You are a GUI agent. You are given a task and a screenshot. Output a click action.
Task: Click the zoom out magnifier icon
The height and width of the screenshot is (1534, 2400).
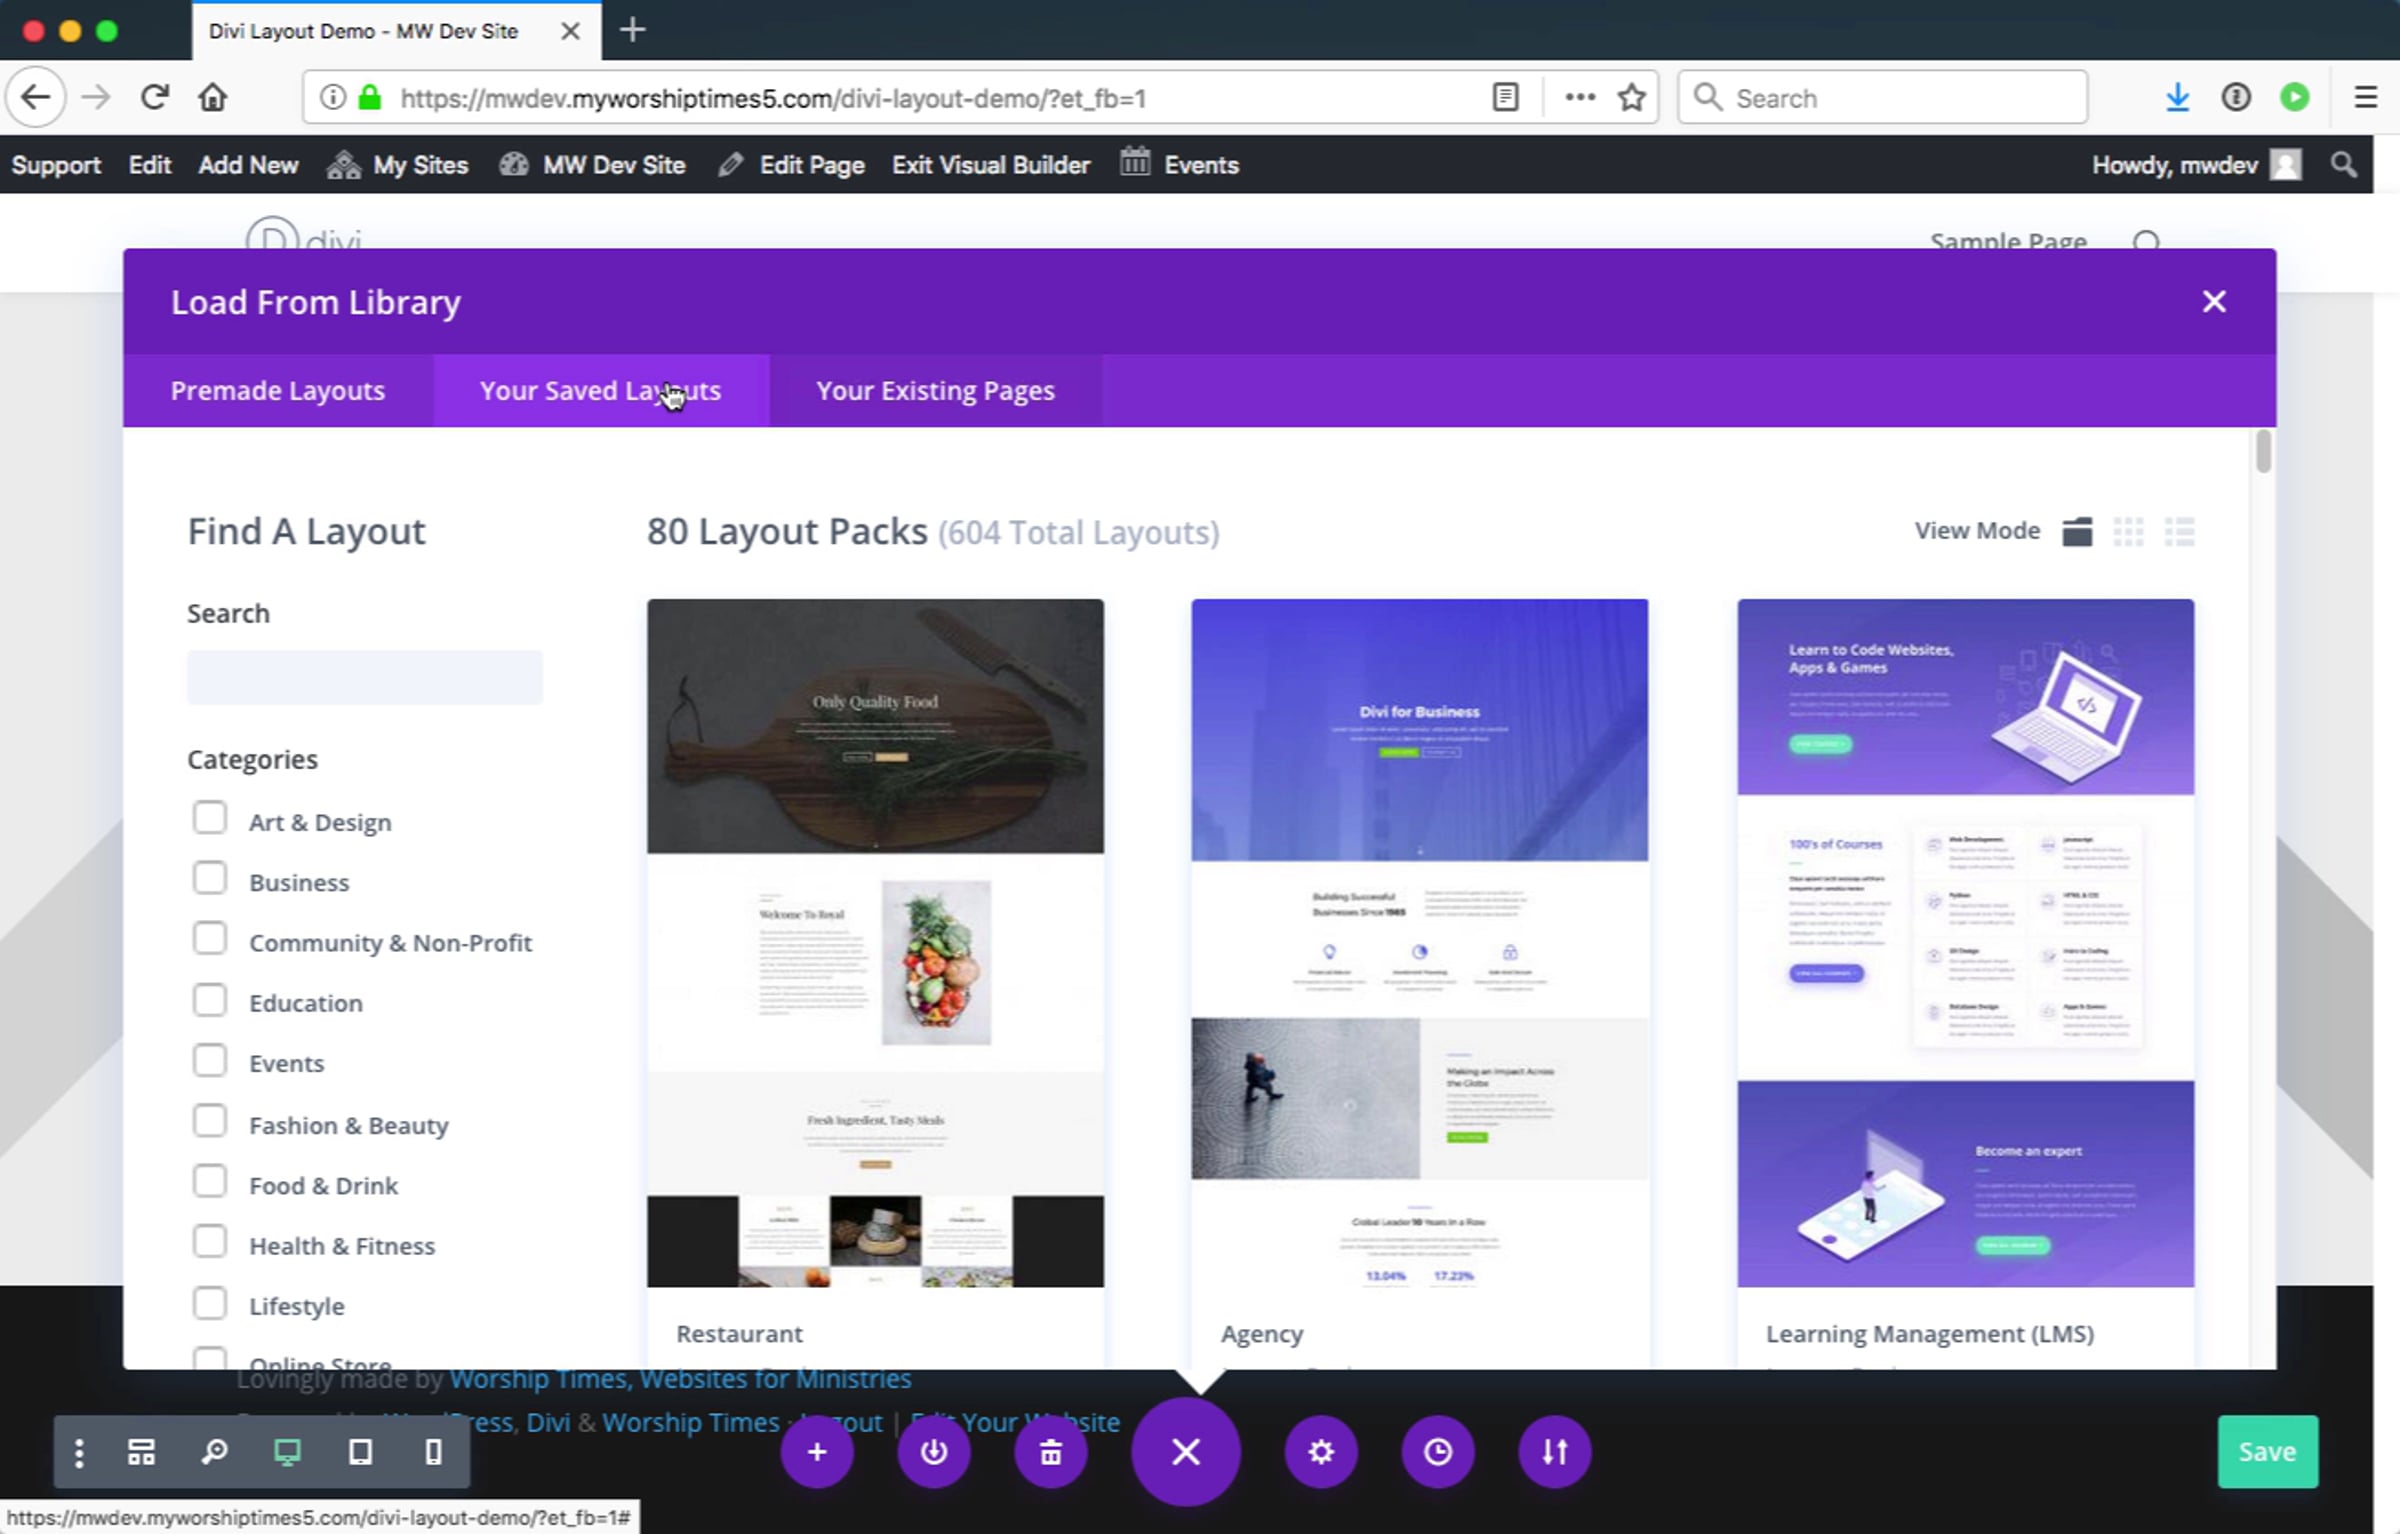[214, 1452]
